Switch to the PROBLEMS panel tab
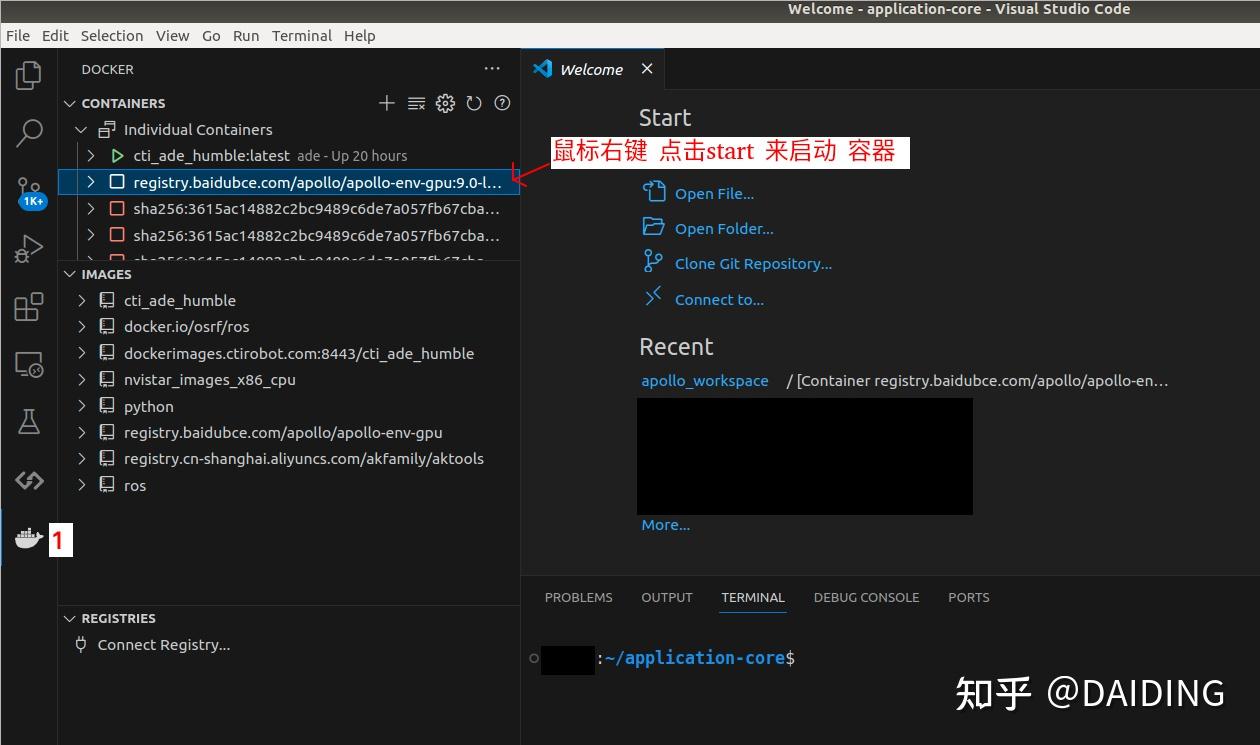The image size is (1260, 745). click(578, 597)
